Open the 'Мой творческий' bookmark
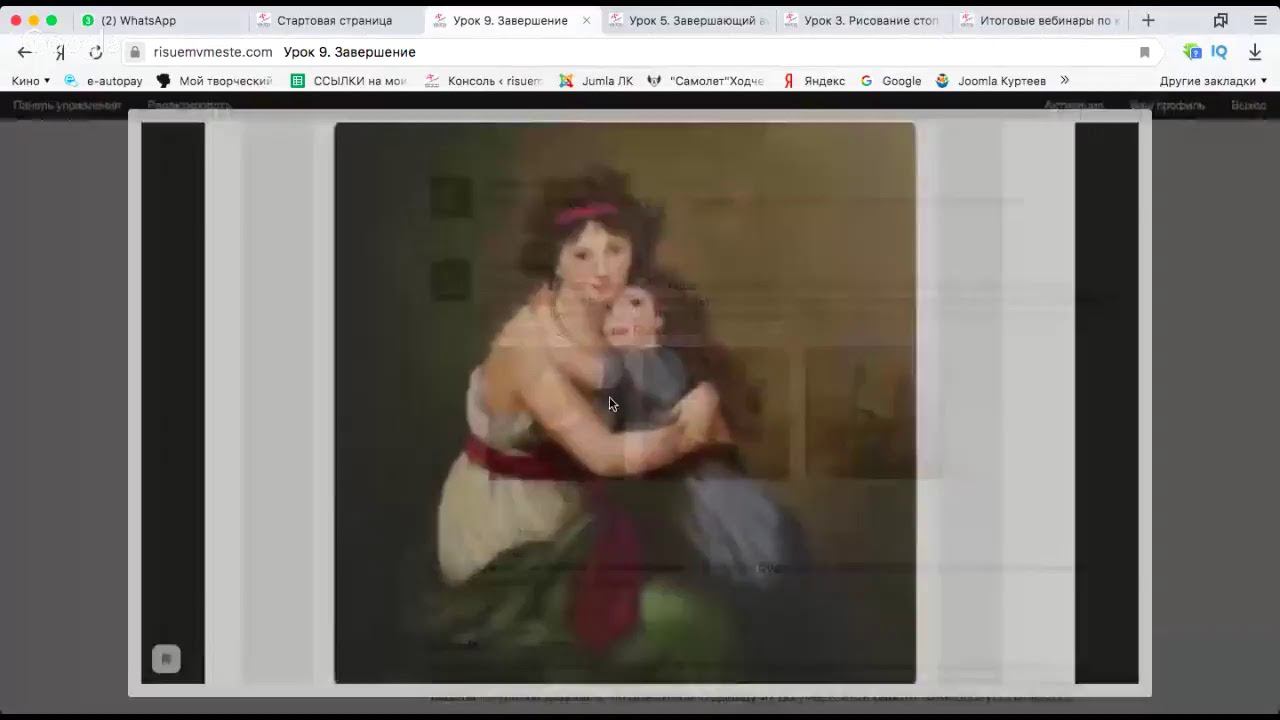Image resolution: width=1280 pixels, height=720 pixels. point(215,81)
